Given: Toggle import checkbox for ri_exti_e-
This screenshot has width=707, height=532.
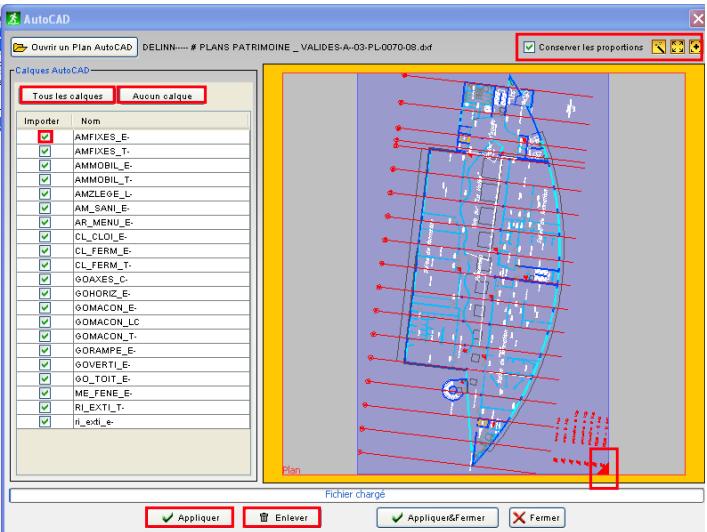Looking at the screenshot, I should (x=45, y=422).
